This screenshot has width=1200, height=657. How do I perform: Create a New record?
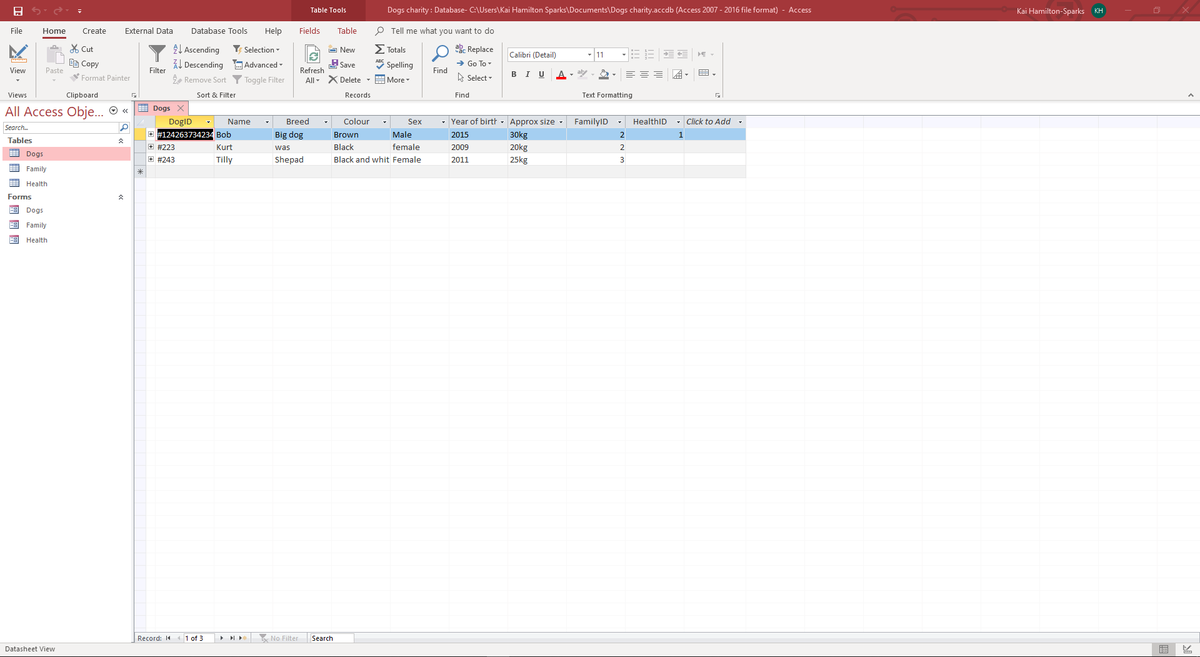(x=341, y=50)
